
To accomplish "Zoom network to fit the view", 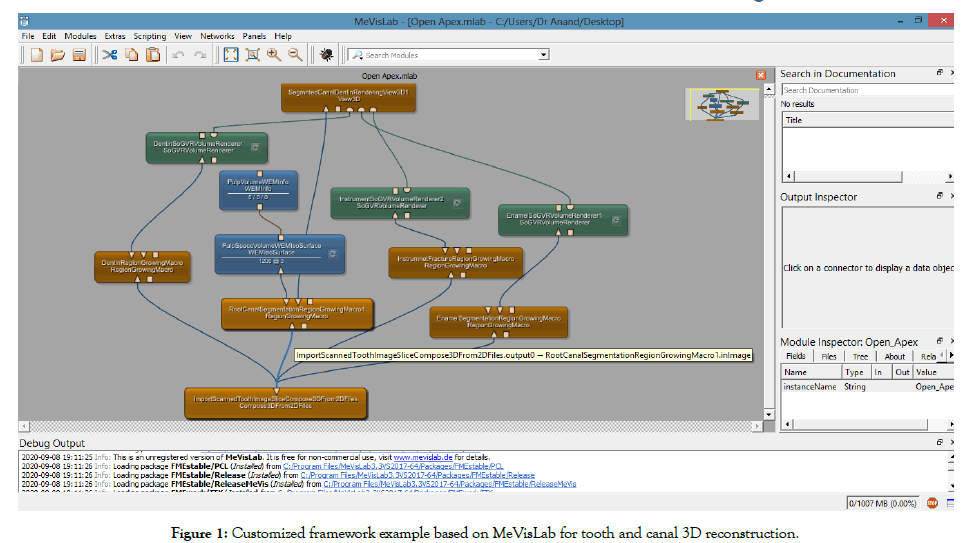I will [231, 55].
